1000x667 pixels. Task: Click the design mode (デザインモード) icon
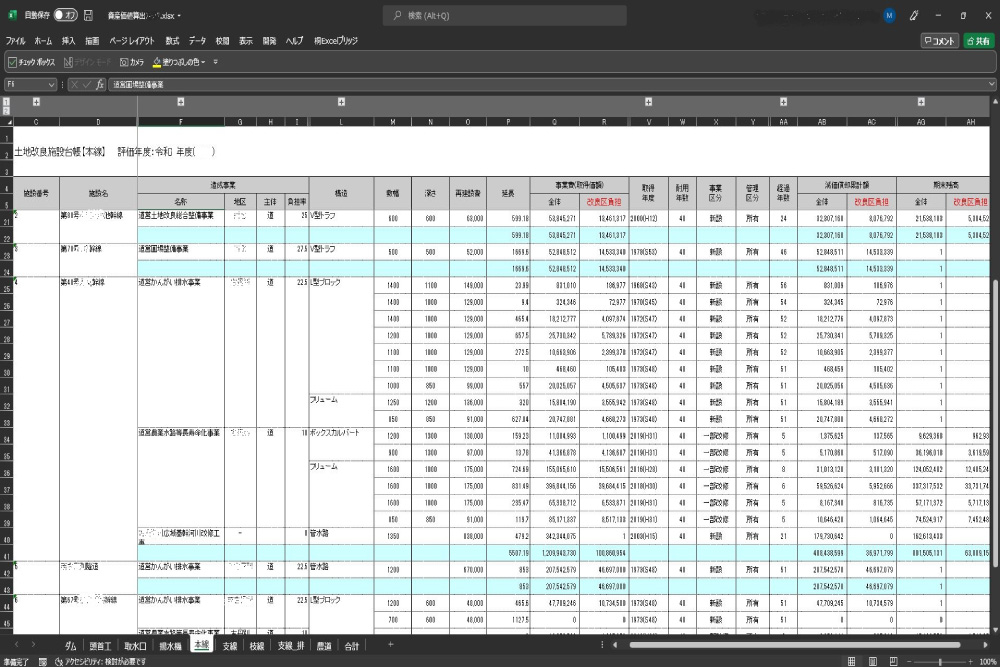pyautogui.click(x=68, y=62)
